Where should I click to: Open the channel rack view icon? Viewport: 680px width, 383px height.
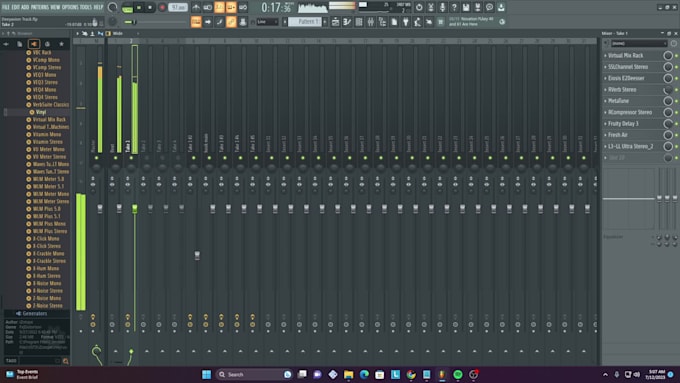click(359, 22)
